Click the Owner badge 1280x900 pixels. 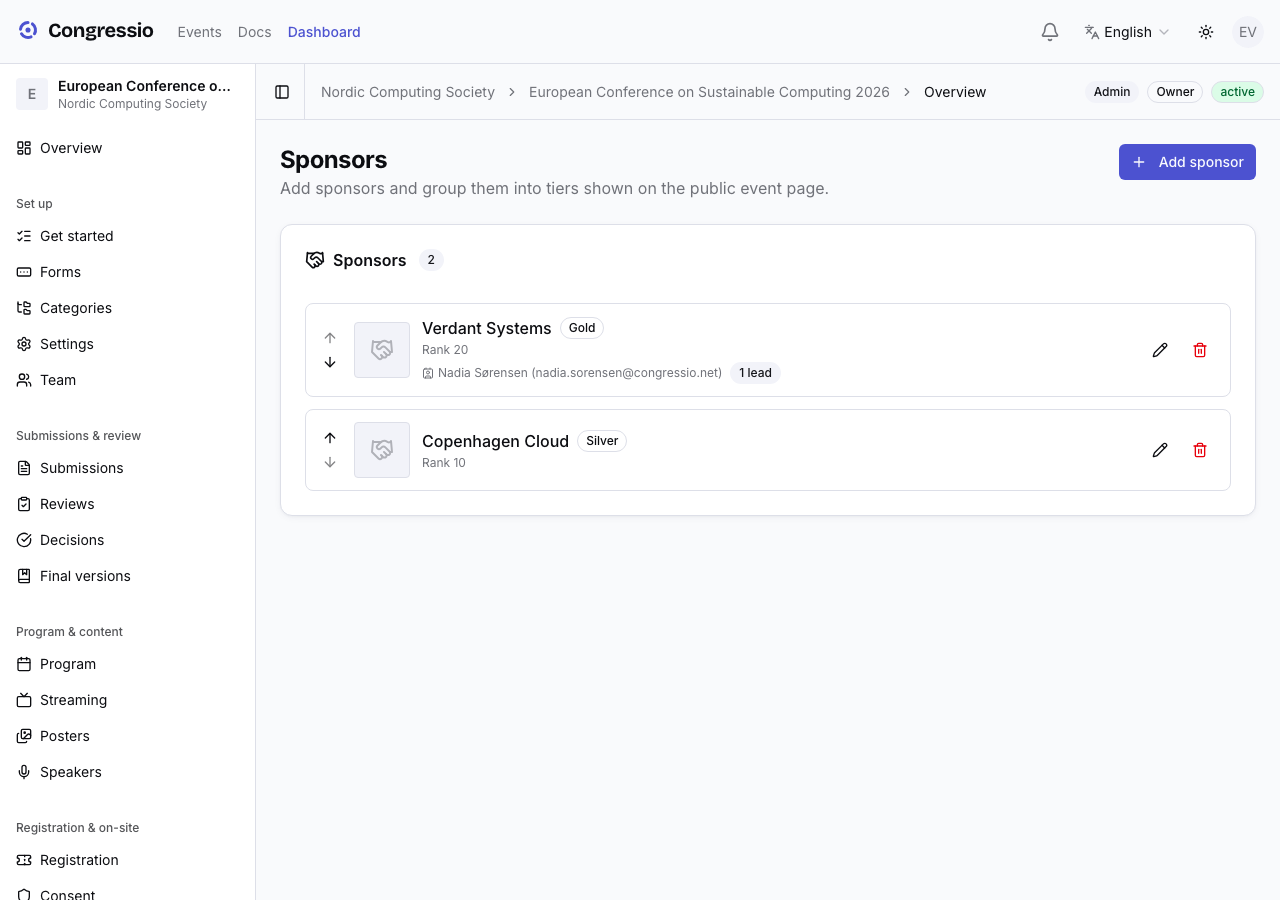coord(1175,92)
